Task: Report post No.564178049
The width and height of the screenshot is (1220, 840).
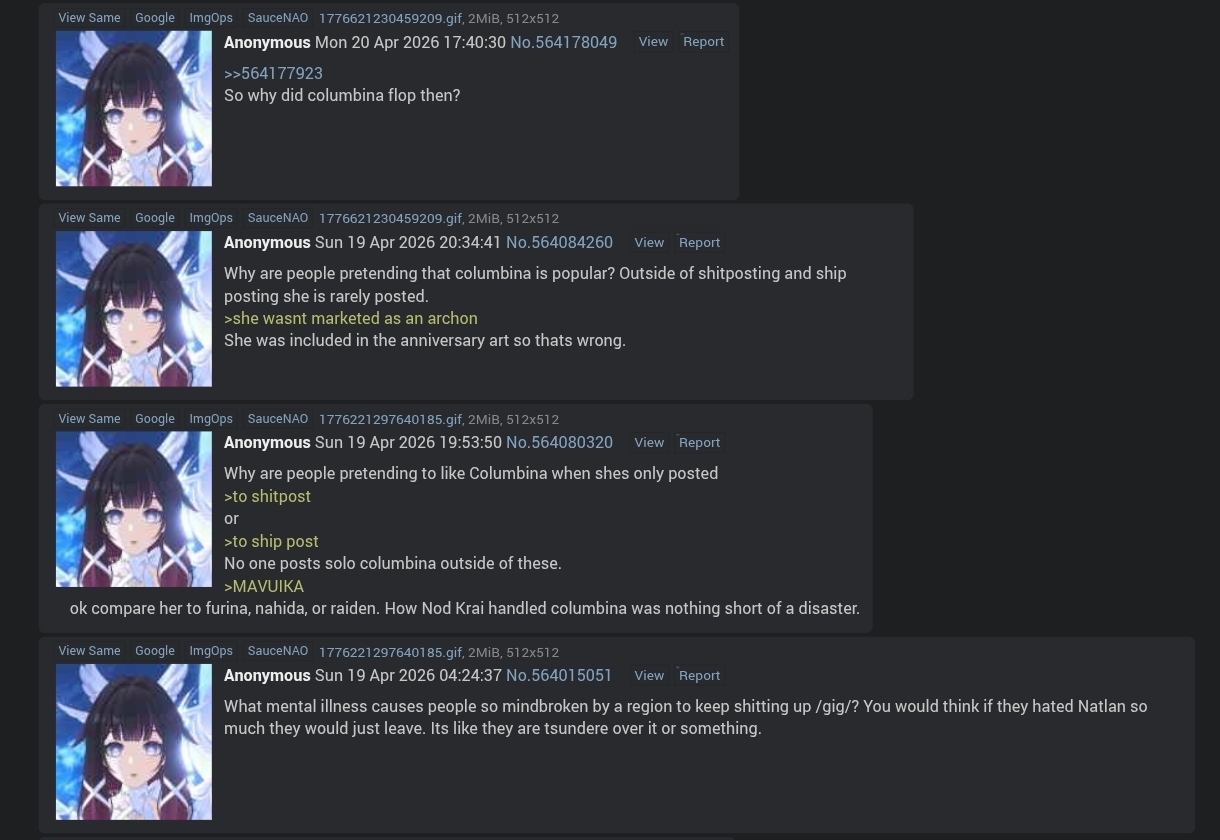Action: (x=703, y=41)
